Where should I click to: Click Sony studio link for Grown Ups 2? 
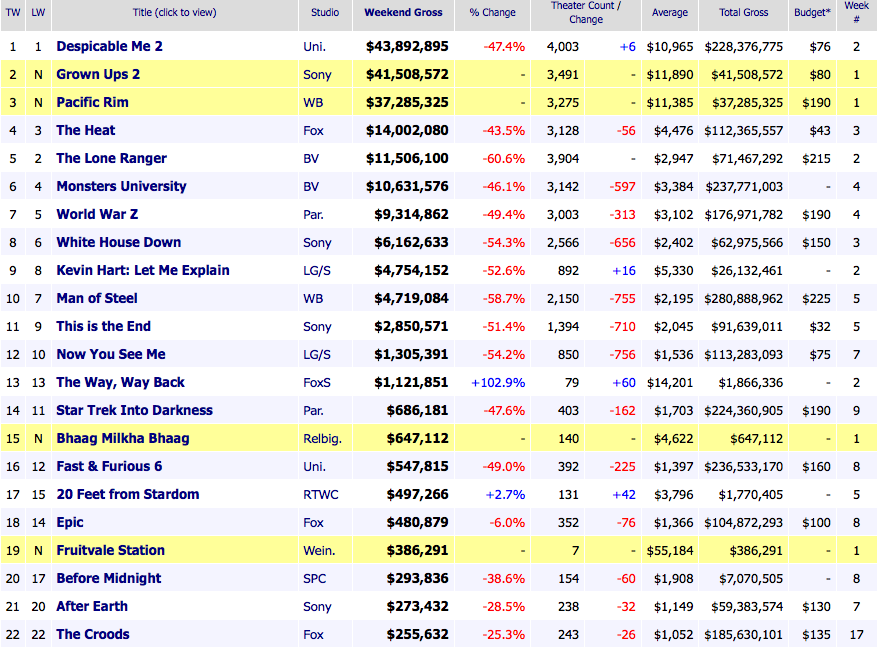click(x=317, y=75)
